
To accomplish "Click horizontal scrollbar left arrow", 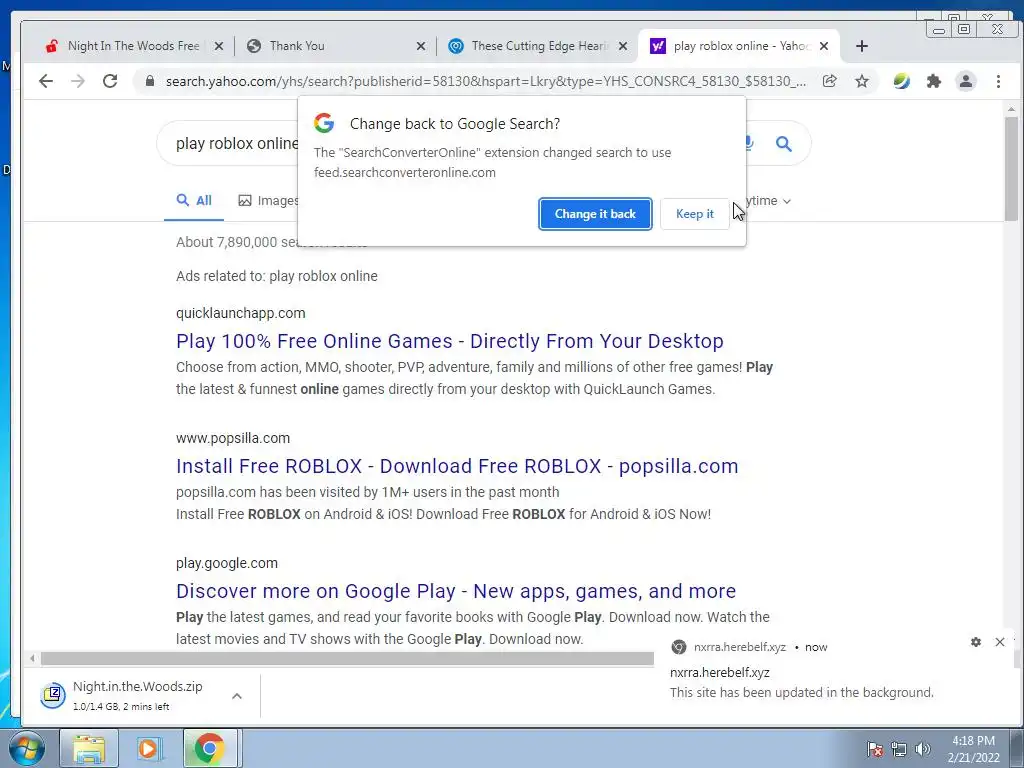I will 32,658.
